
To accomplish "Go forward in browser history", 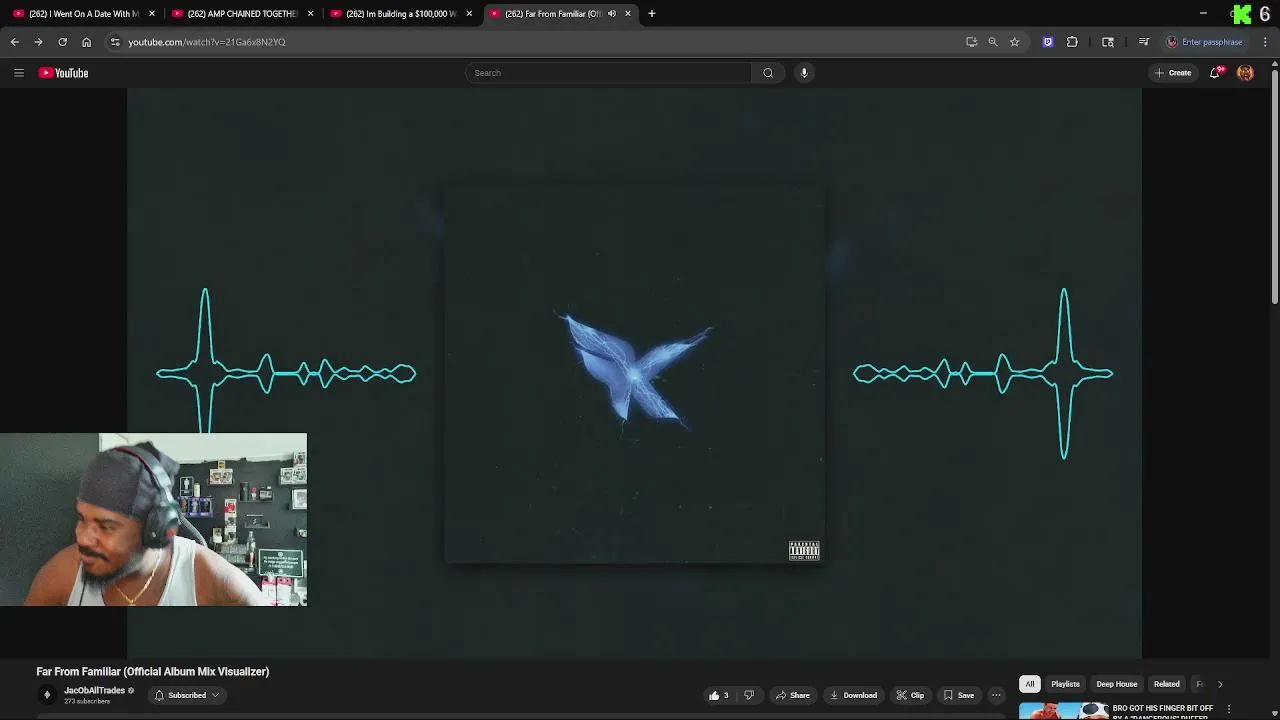I will [x=38, y=42].
